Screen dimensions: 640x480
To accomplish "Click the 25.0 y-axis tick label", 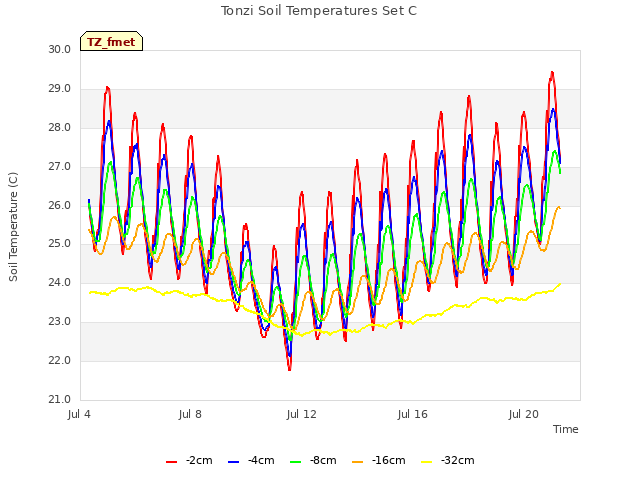I will pyautogui.click(x=60, y=244).
